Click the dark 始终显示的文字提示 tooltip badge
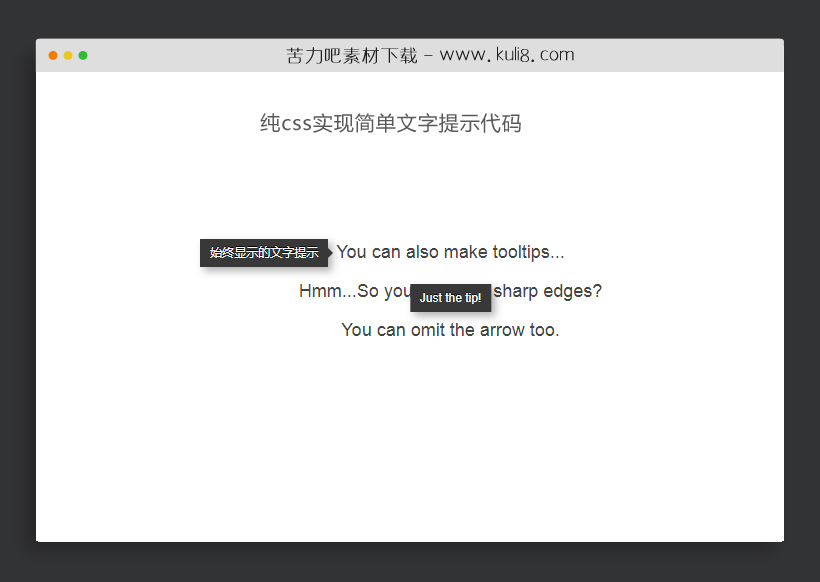Viewport: 820px width, 582px height. tap(263, 253)
